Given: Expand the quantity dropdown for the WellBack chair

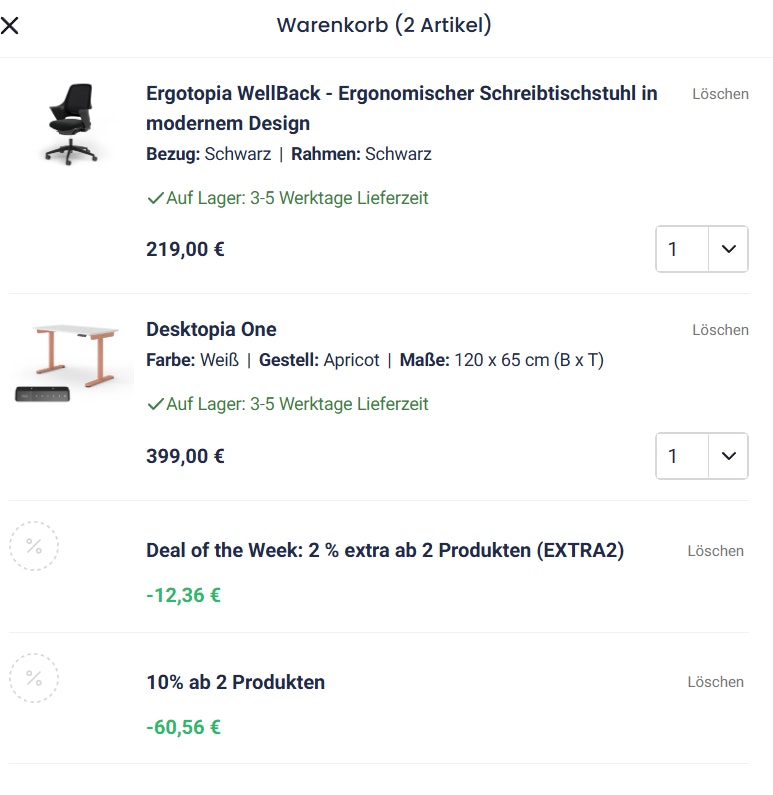Looking at the screenshot, I should (x=701, y=249).
